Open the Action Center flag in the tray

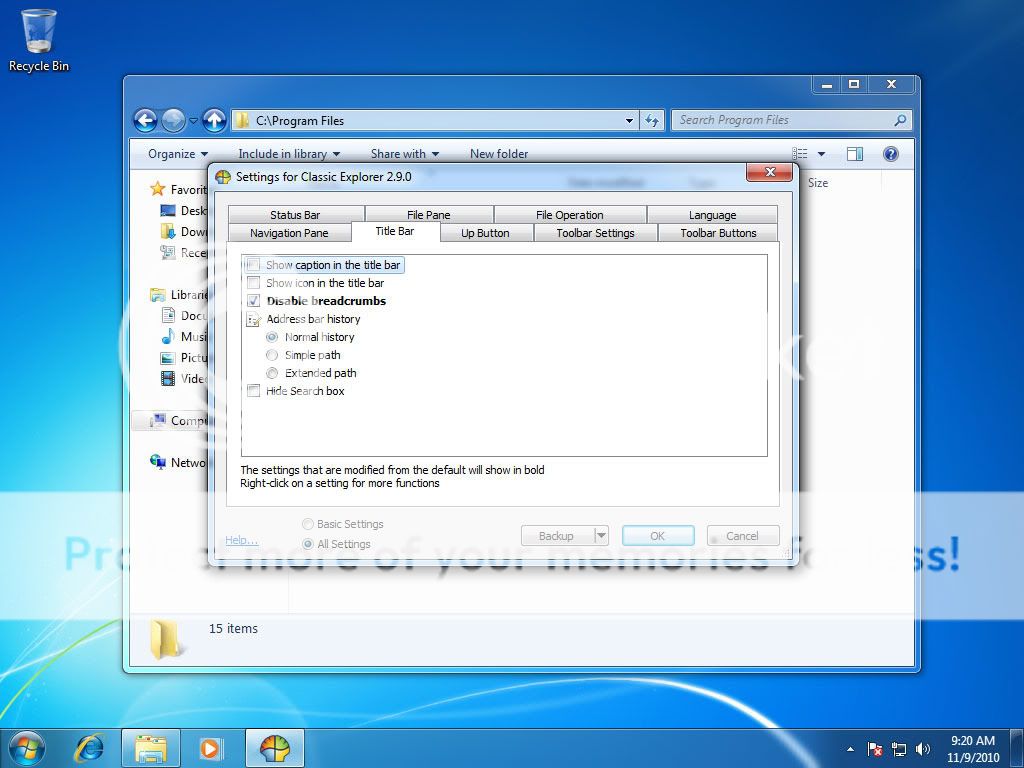click(875, 748)
